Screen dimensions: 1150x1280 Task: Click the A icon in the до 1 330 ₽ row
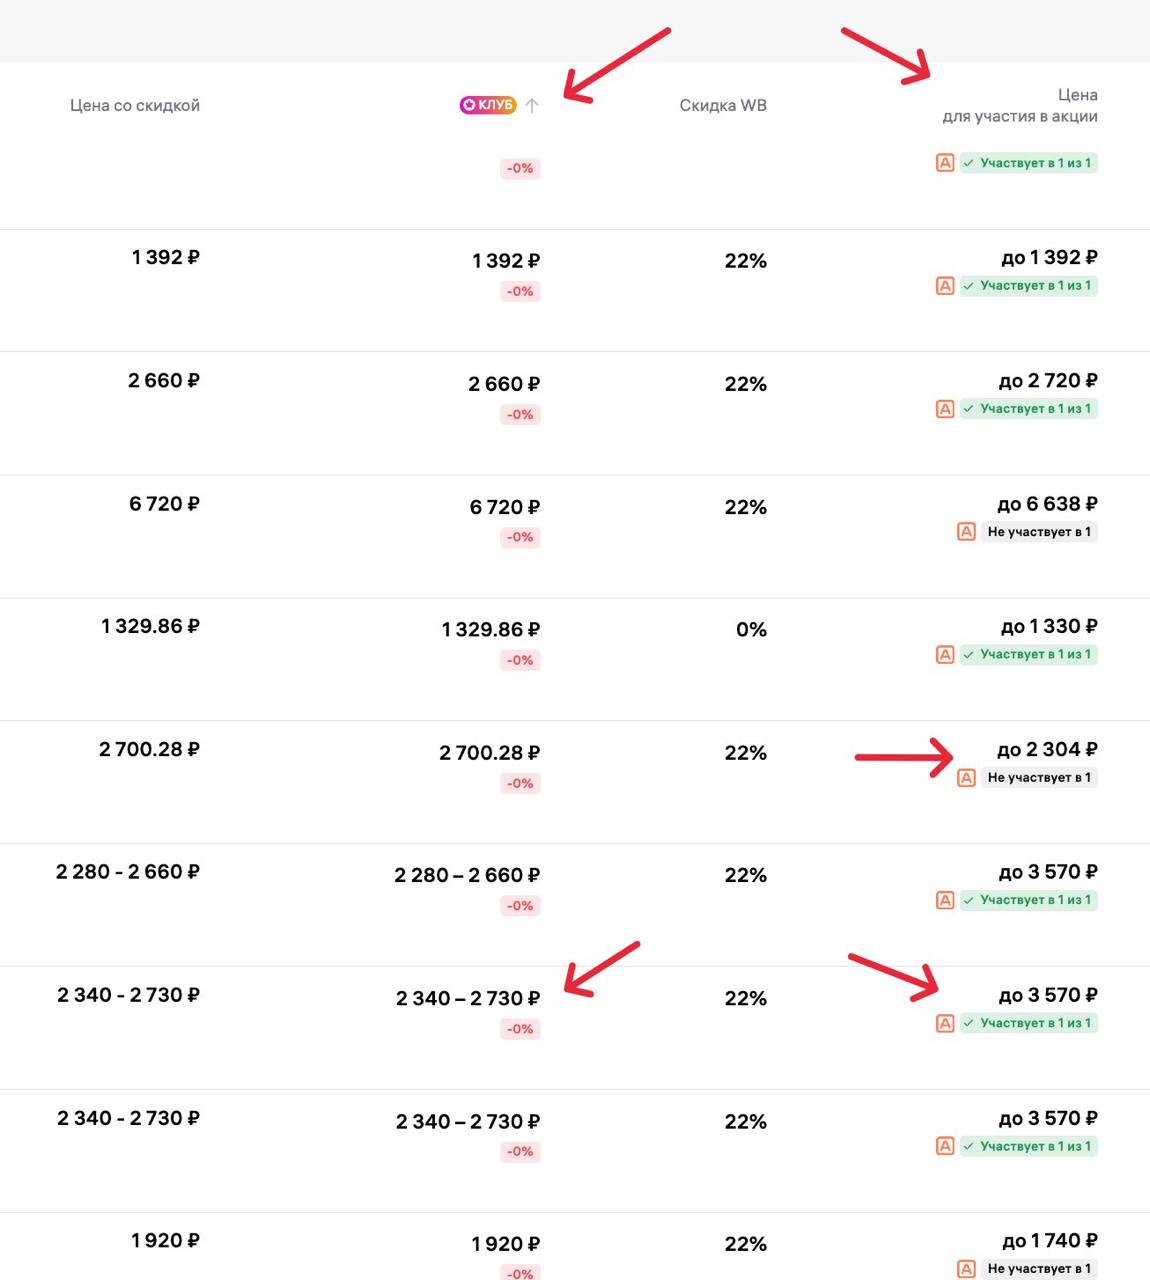click(x=945, y=655)
